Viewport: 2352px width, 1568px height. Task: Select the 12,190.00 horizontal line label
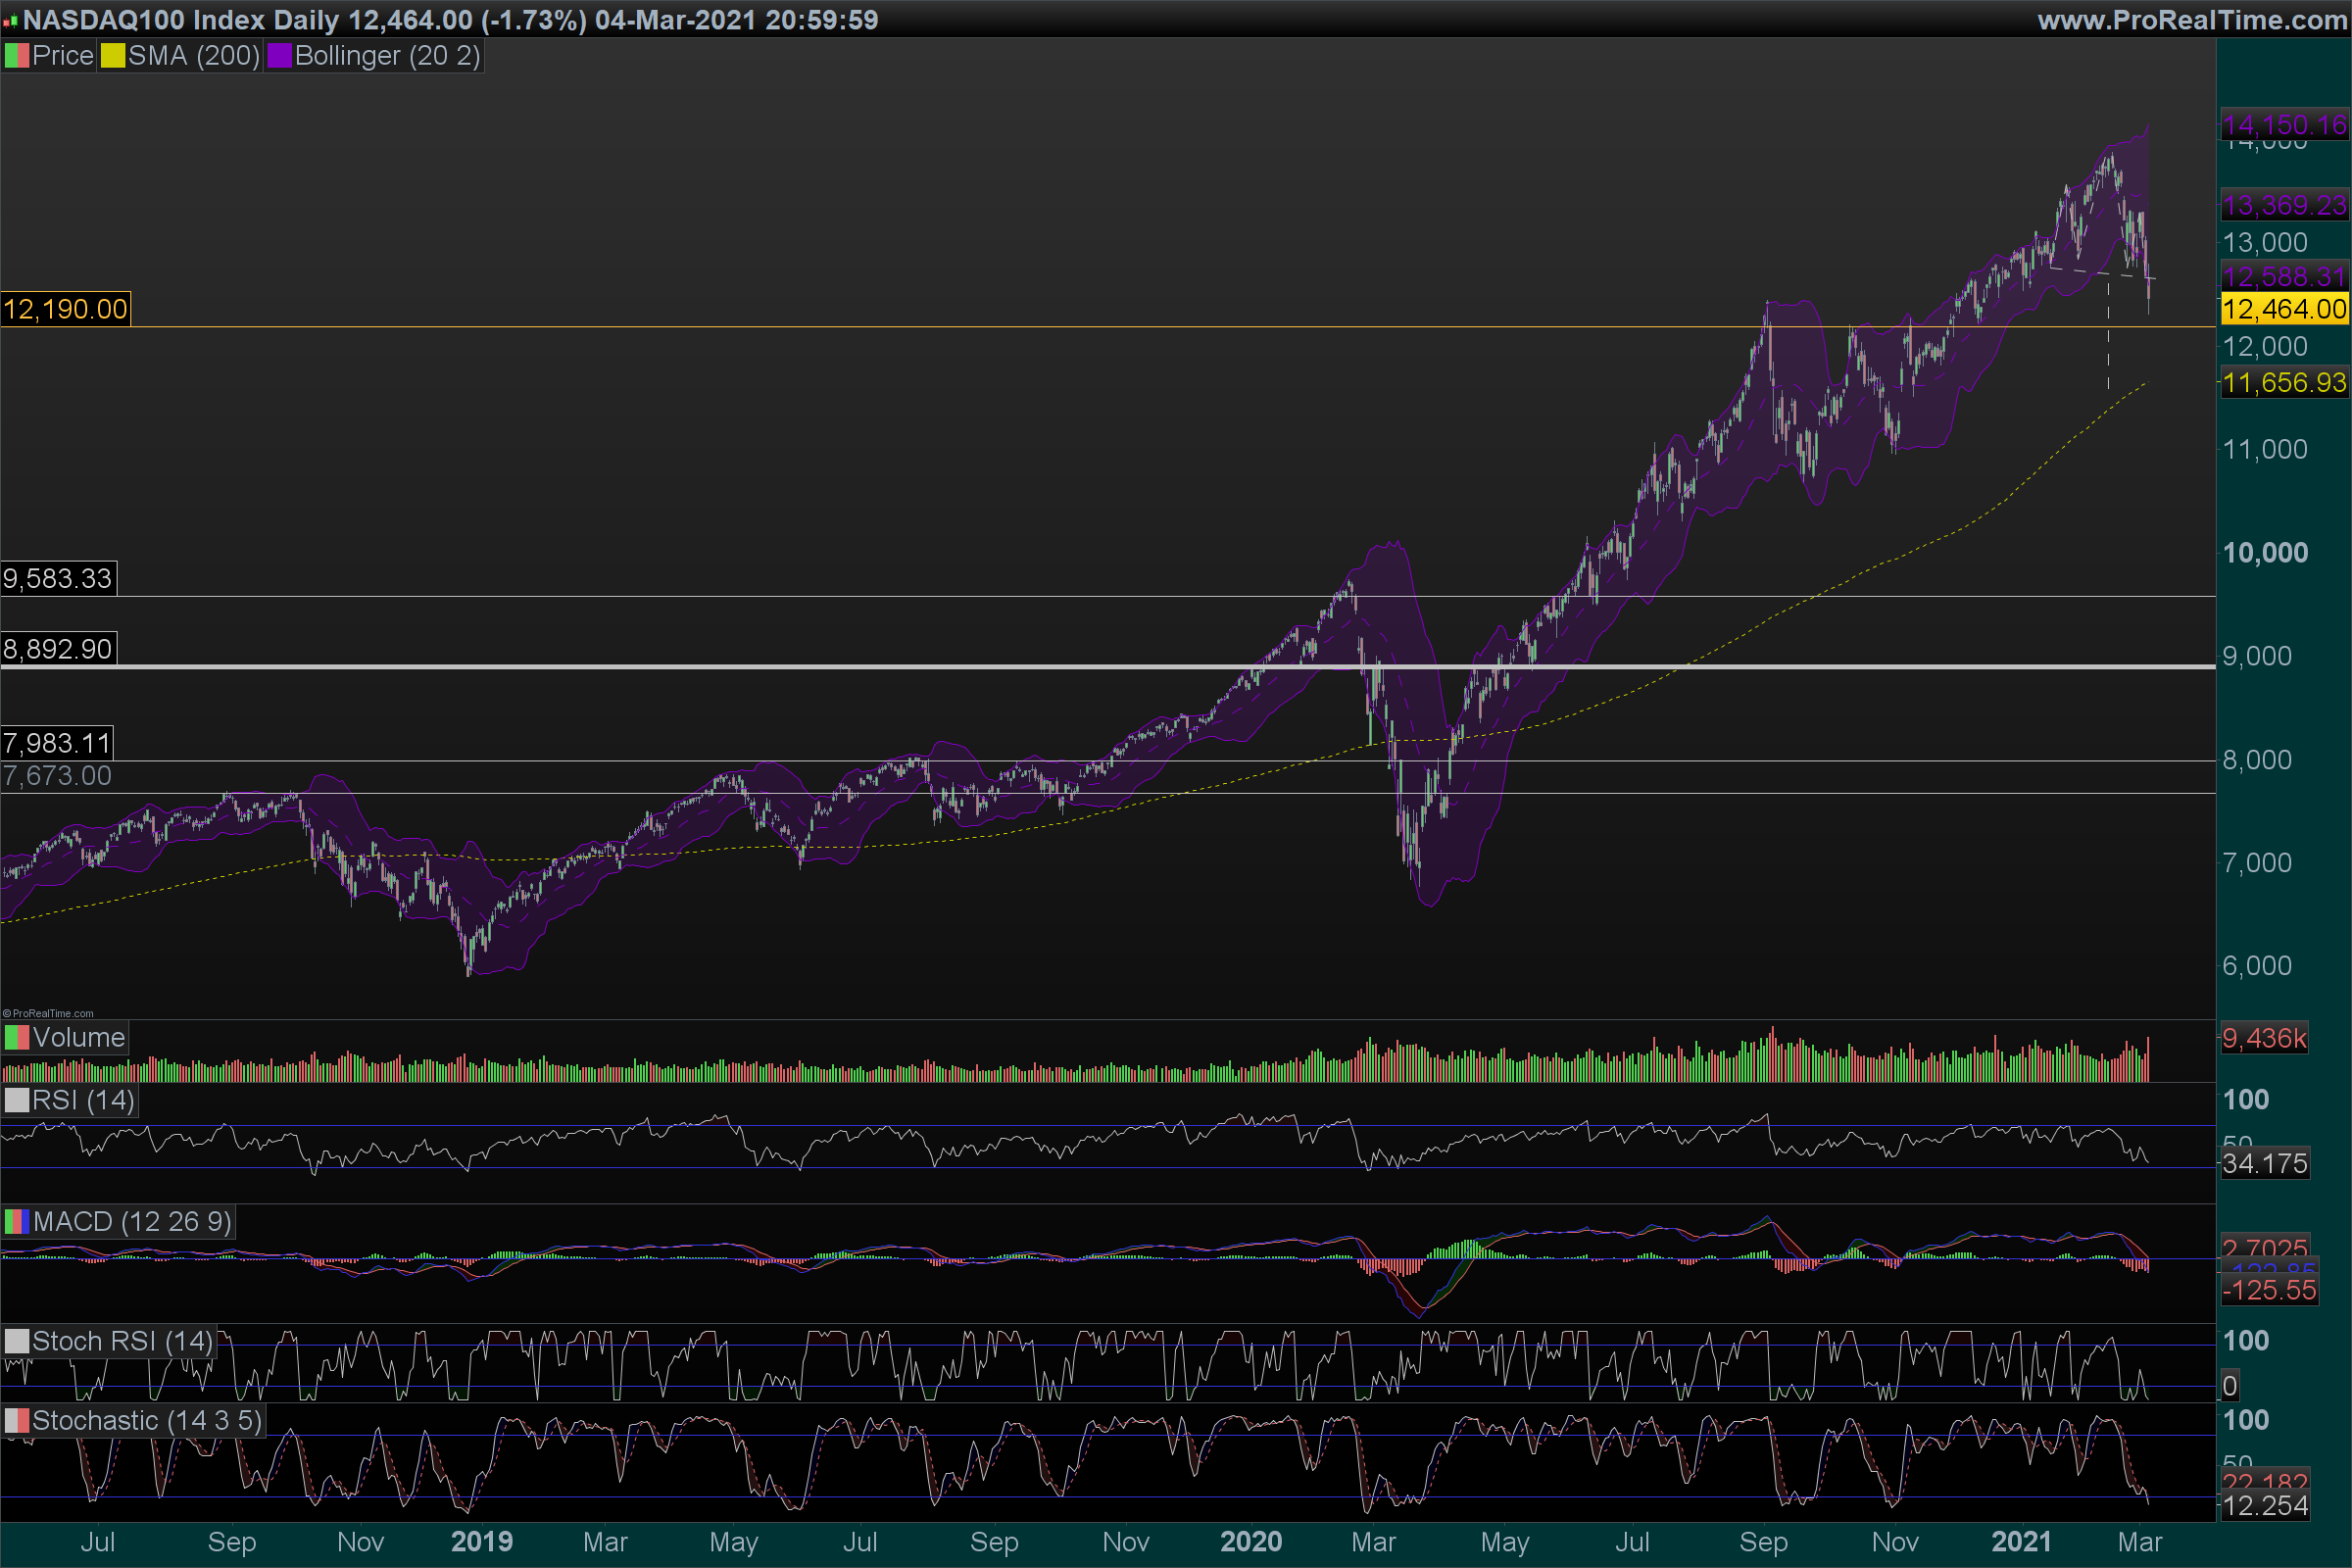click(65, 309)
